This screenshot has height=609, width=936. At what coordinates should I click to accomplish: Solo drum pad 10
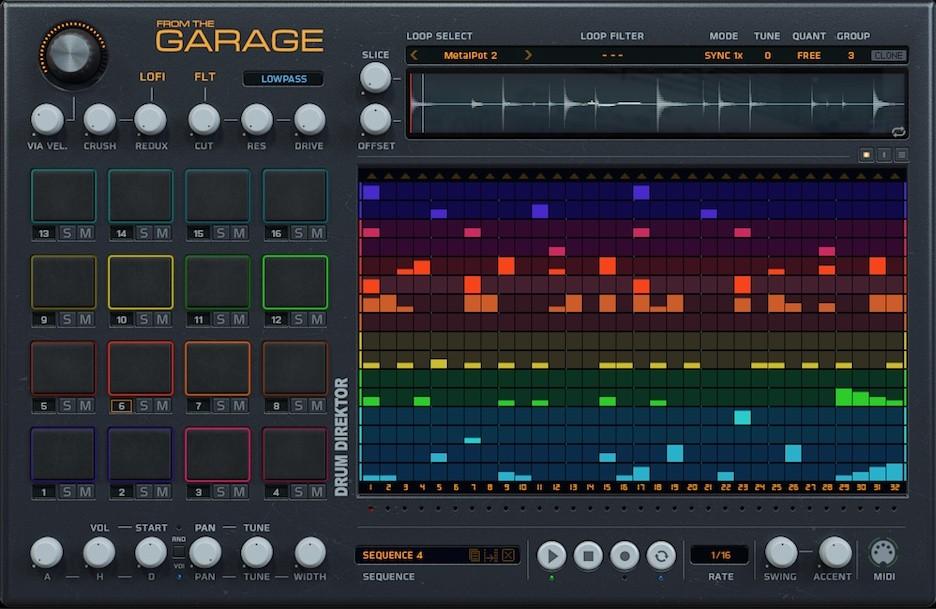coord(144,320)
